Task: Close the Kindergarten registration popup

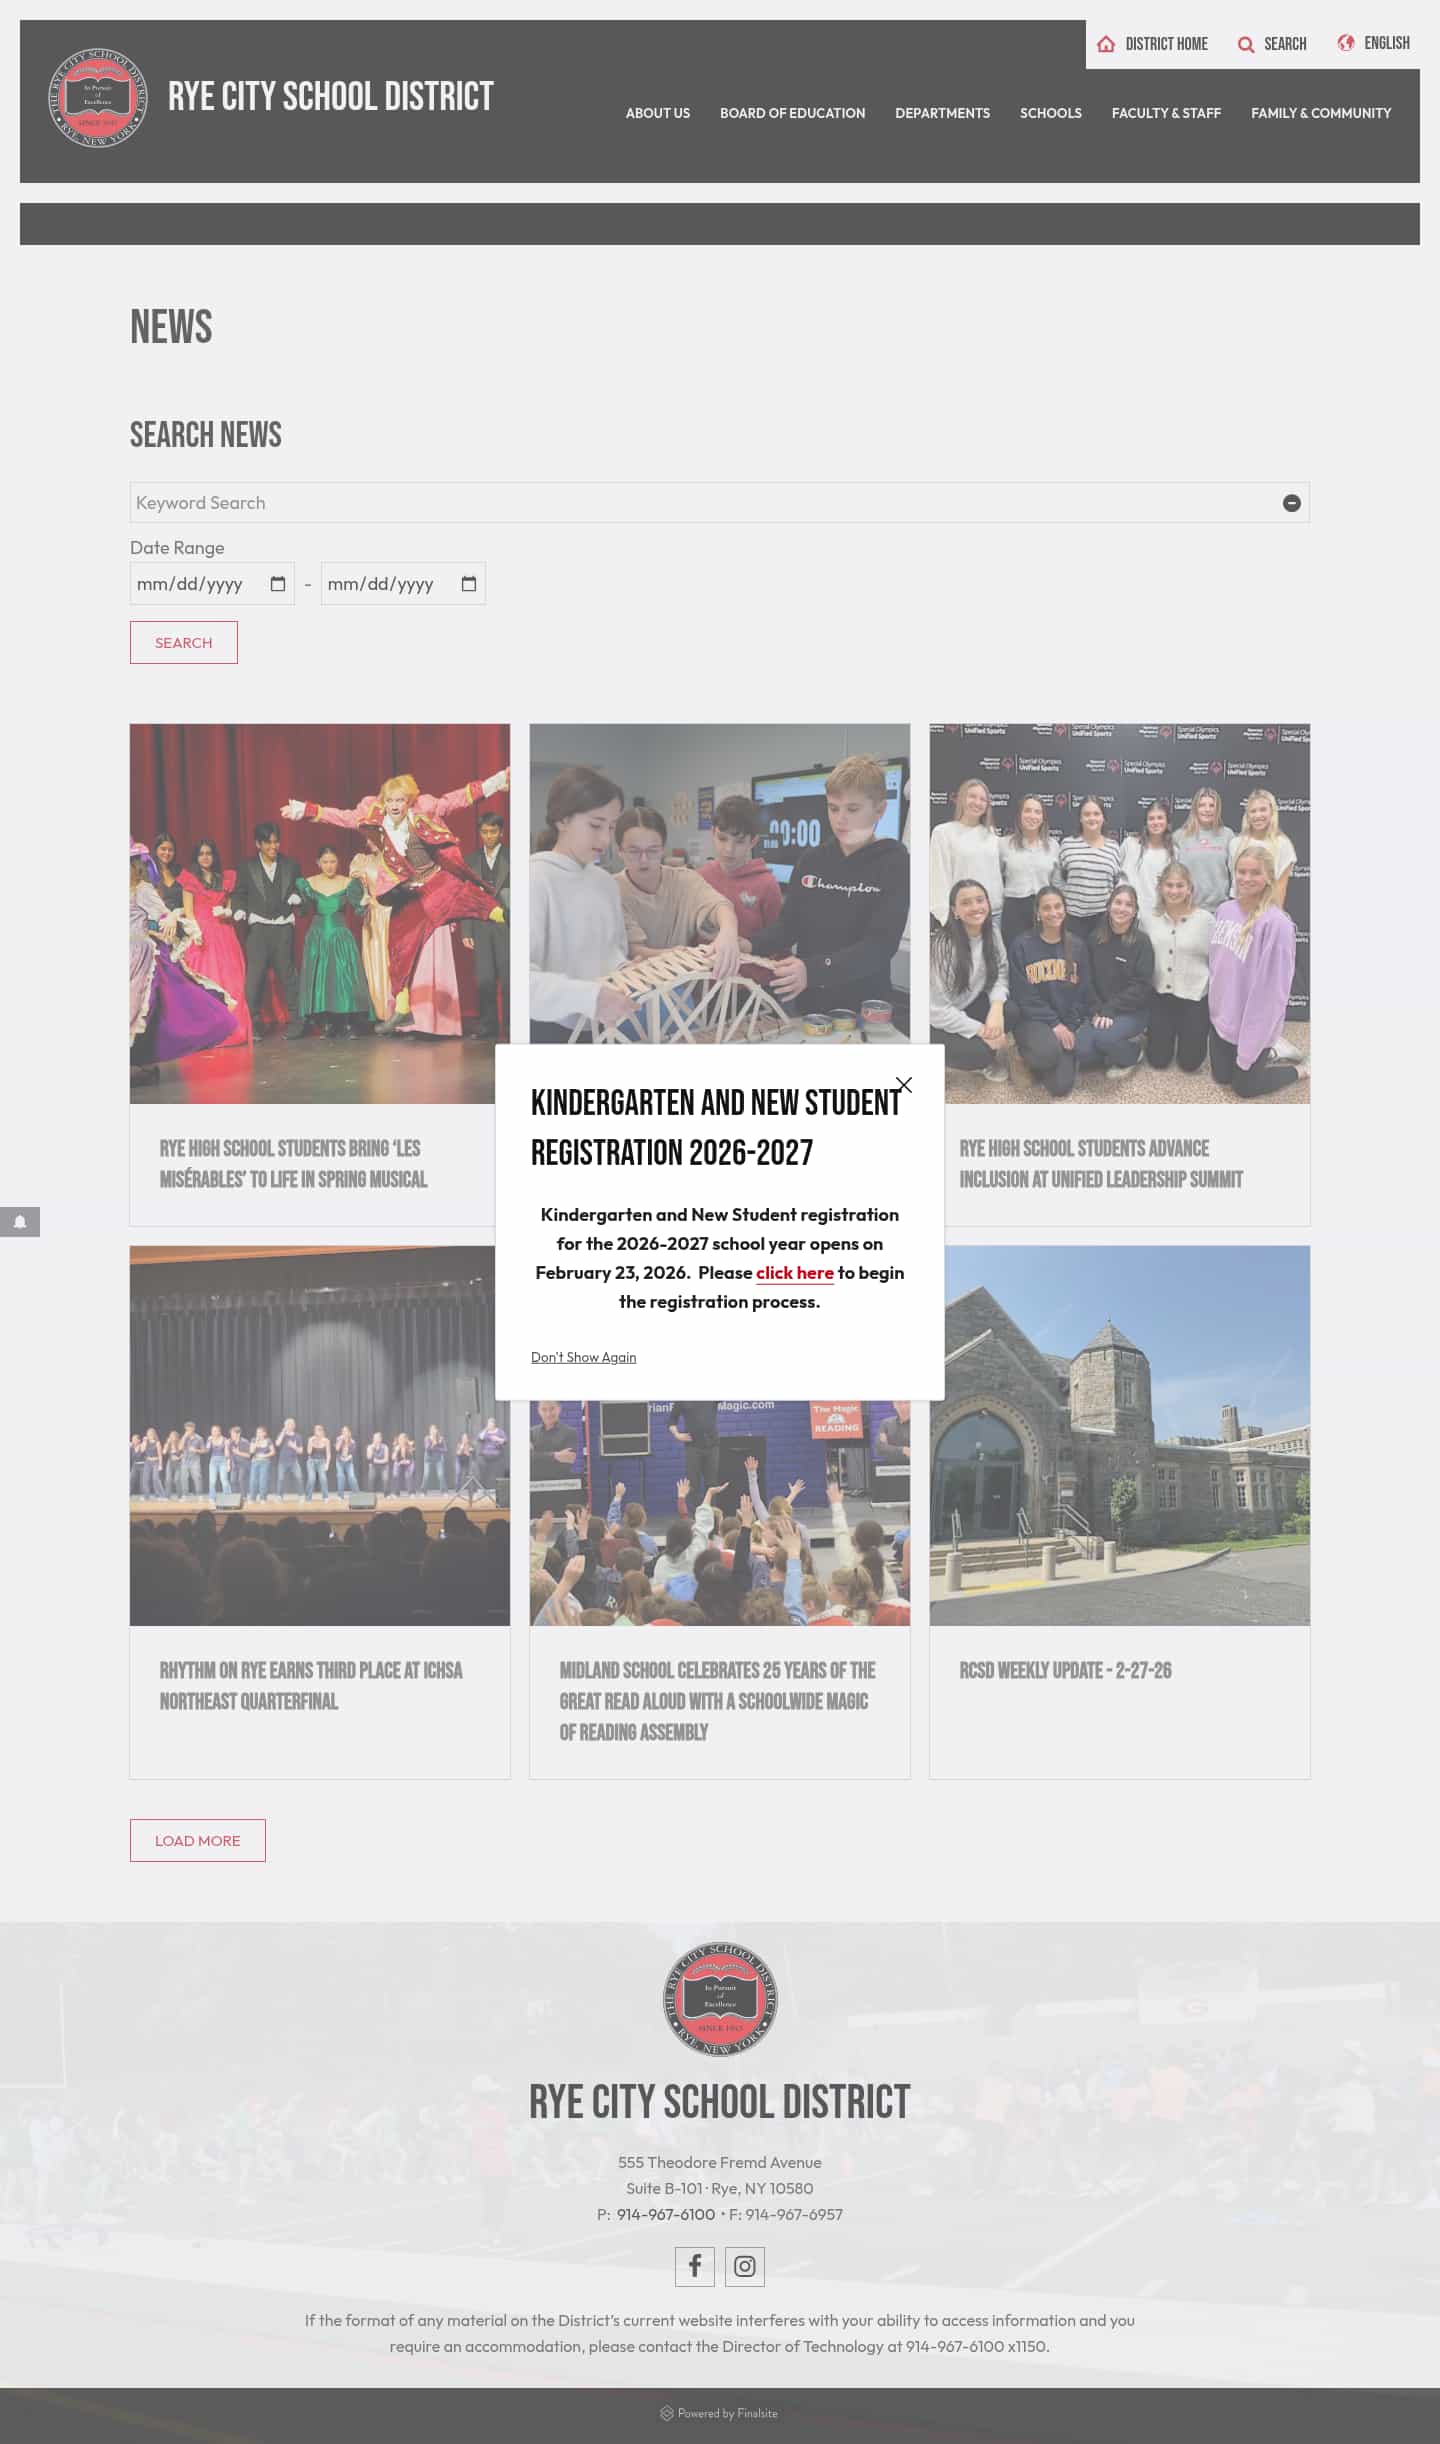Action: click(904, 1085)
